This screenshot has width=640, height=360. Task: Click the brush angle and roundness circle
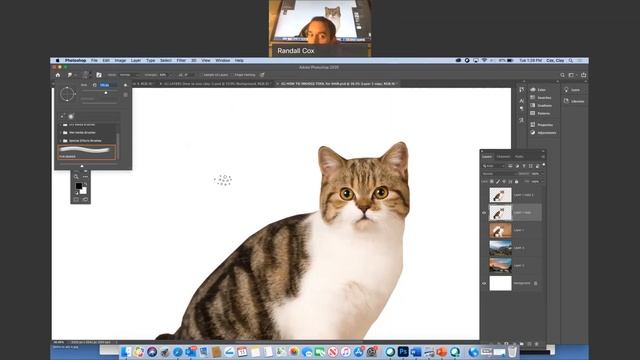coord(67,94)
